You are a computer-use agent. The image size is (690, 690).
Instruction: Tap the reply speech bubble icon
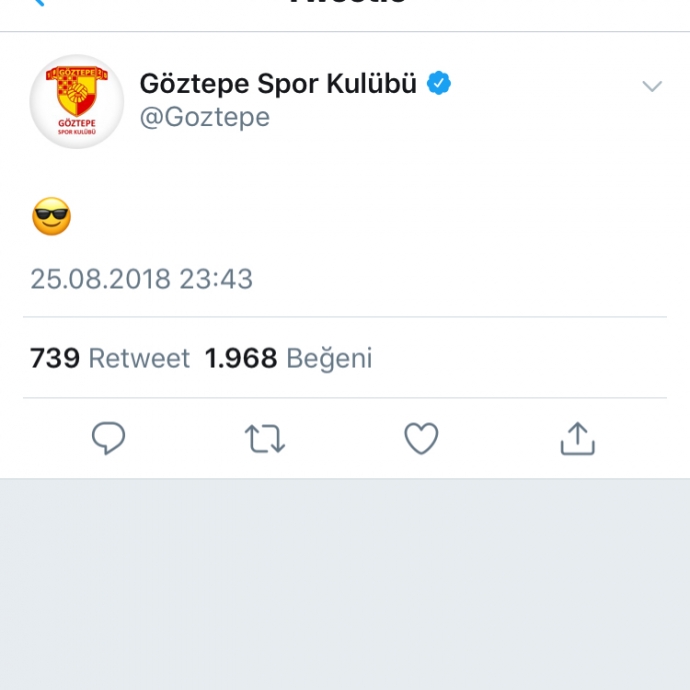[108, 438]
